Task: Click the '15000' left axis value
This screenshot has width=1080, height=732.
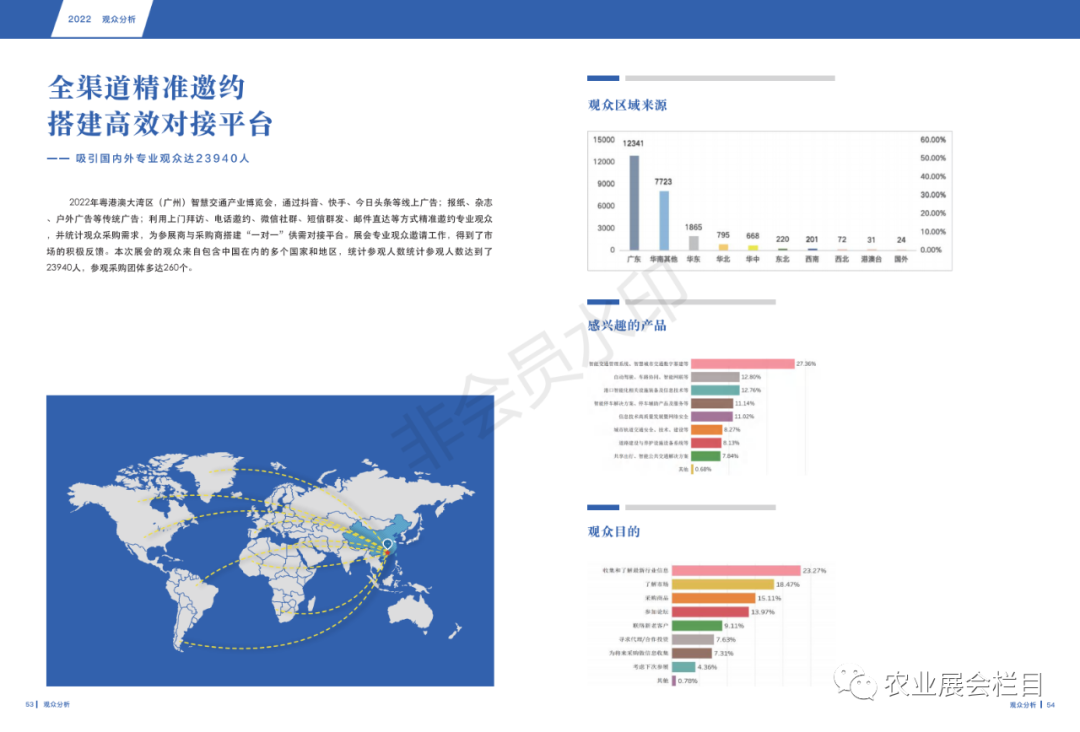Action: tap(603, 140)
